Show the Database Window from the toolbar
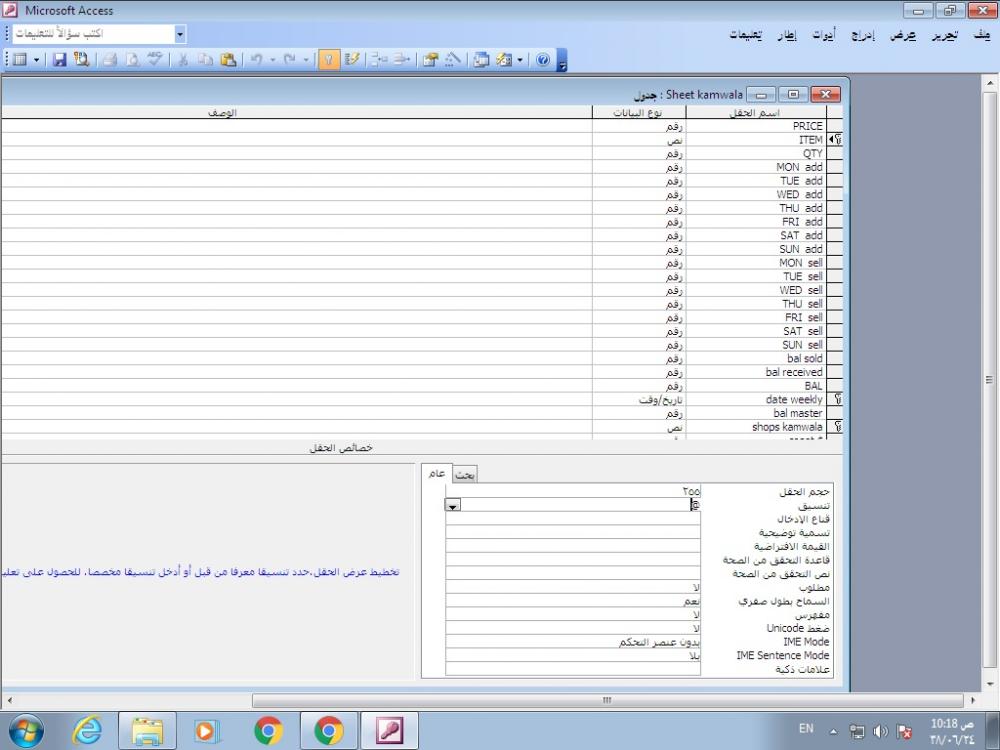Screen dimensions: 1000x750 click(x=482, y=60)
